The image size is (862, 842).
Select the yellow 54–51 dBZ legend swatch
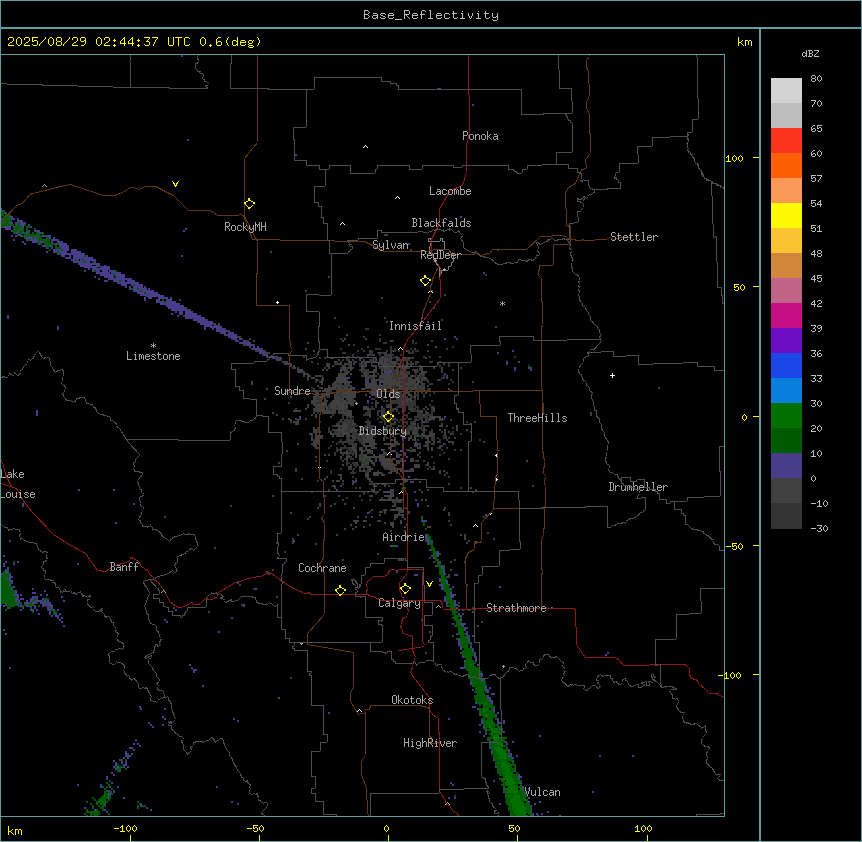click(786, 215)
